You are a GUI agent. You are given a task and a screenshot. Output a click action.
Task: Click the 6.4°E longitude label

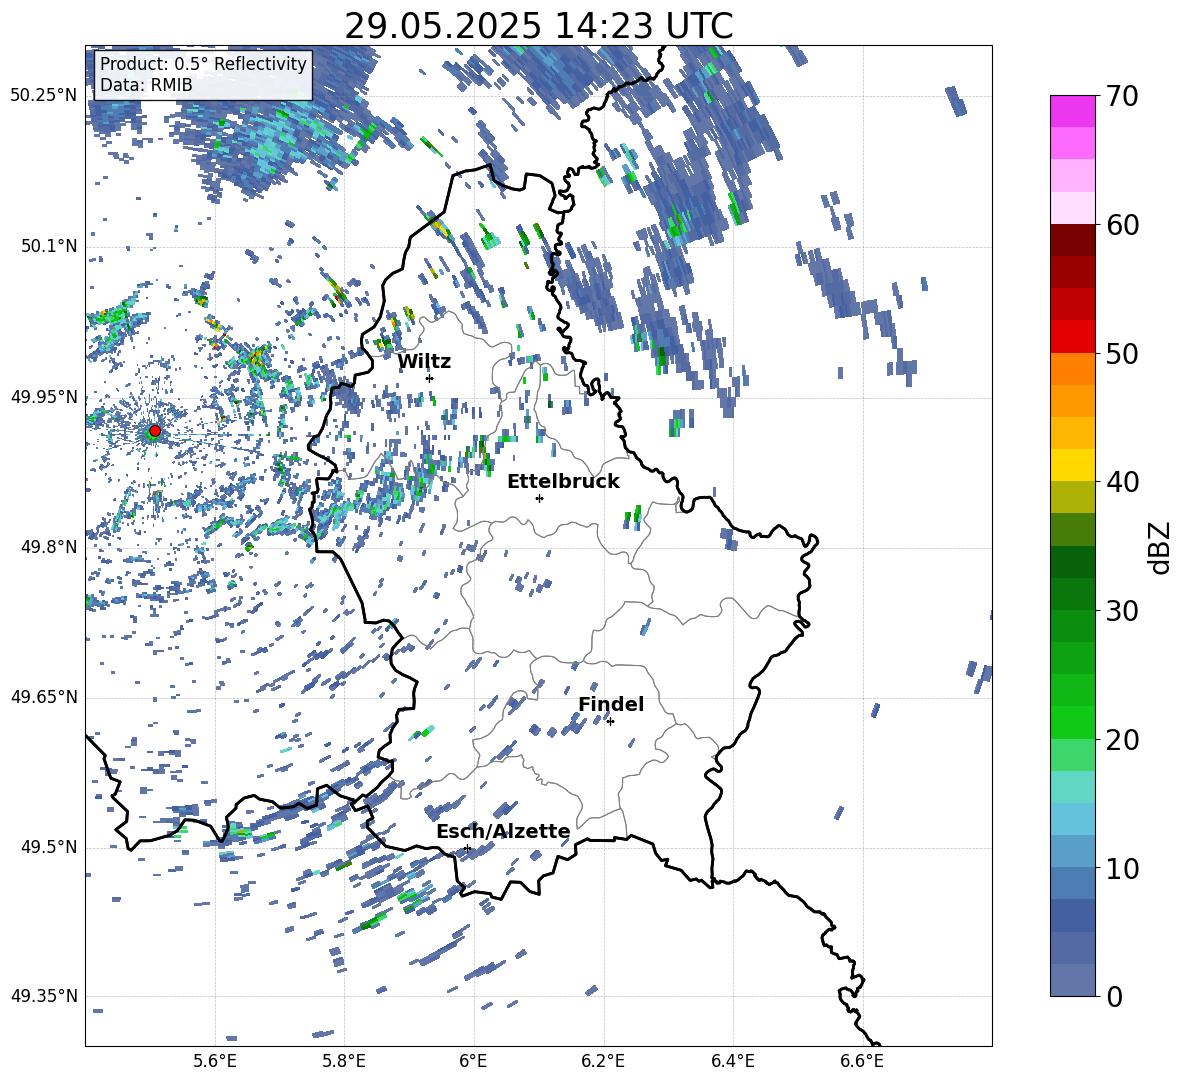732,1062
